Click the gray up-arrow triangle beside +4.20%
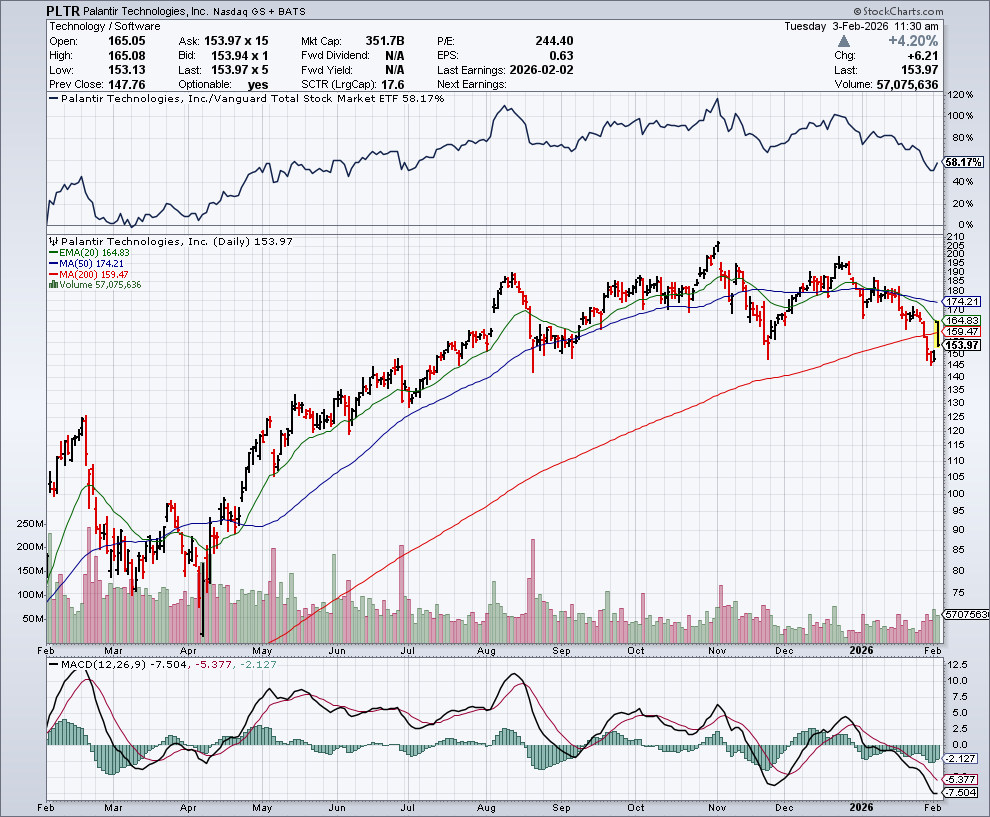Image resolution: width=990 pixels, height=817 pixels. (x=845, y=42)
